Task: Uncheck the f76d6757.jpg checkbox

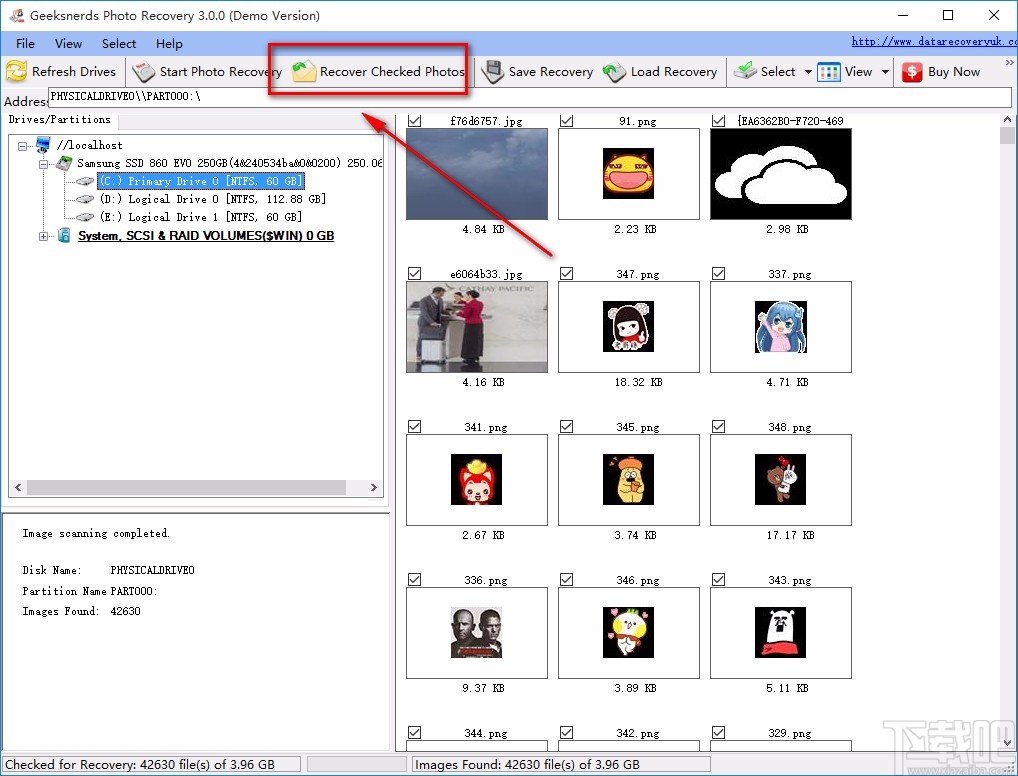Action: coord(414,121)
